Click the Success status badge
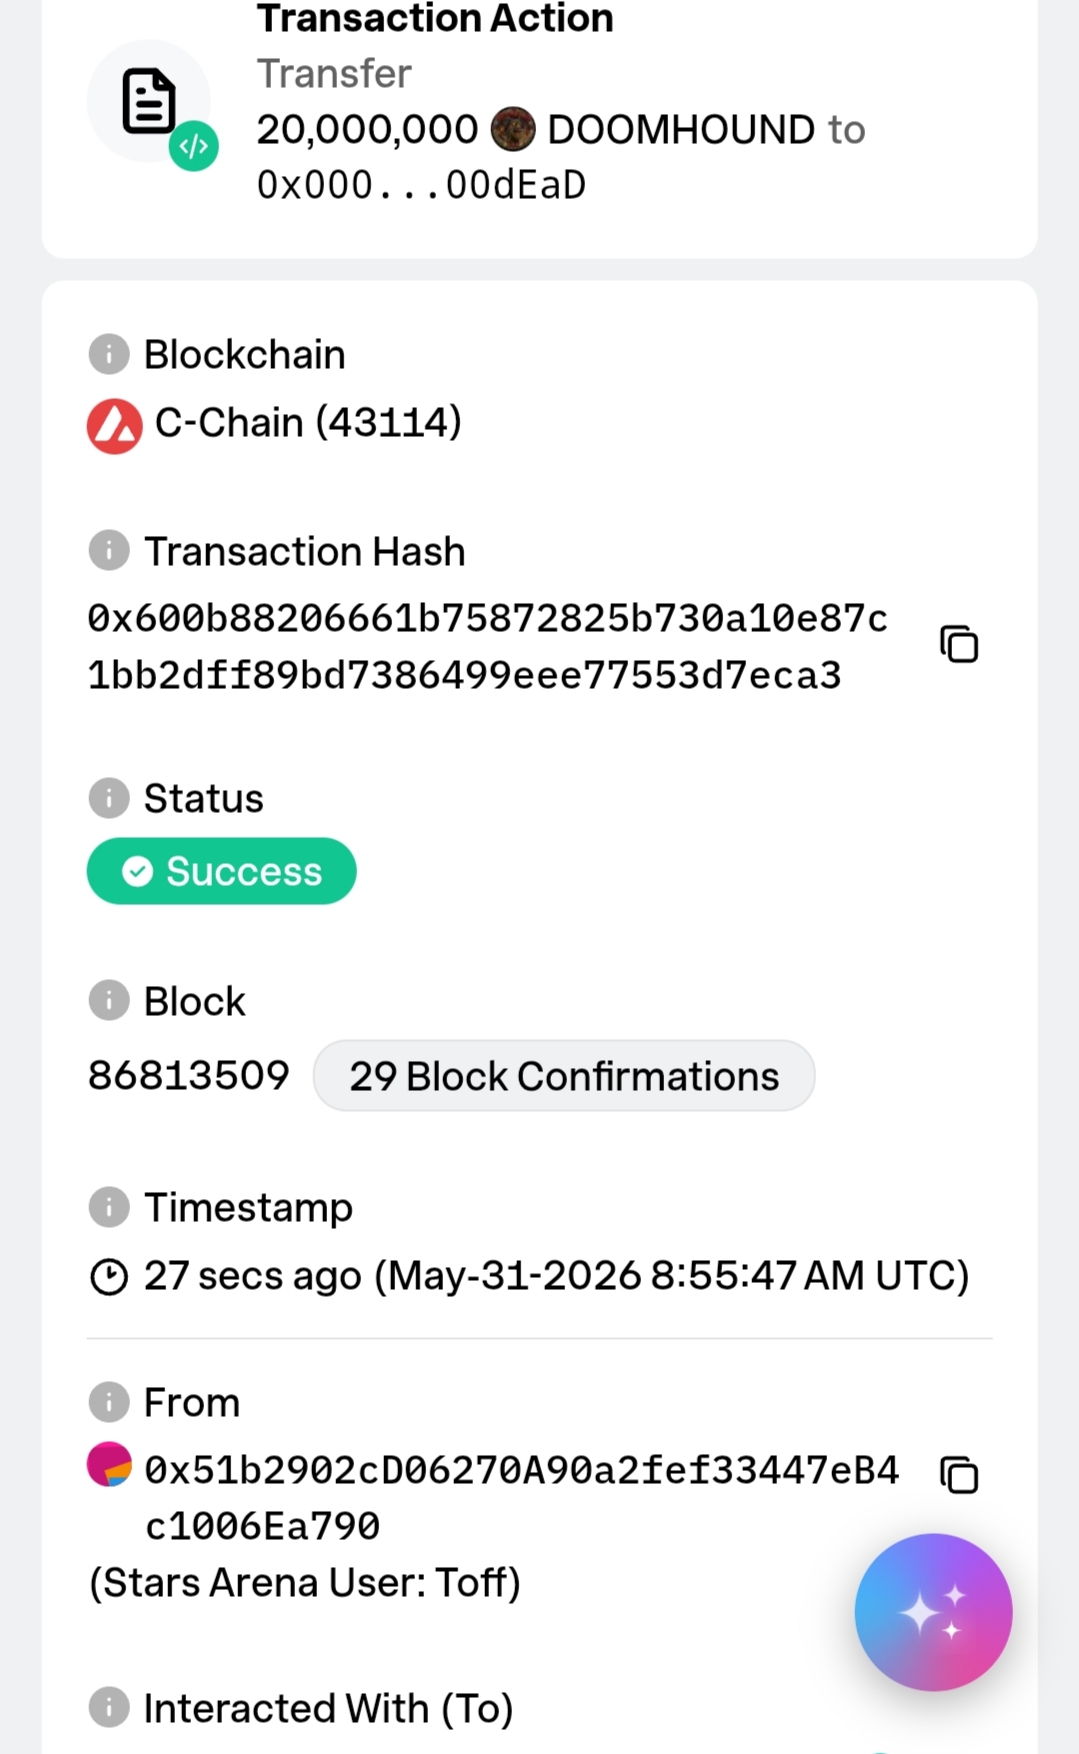This screenshot has height=1754, width=1079. click(x=222, y=871)
